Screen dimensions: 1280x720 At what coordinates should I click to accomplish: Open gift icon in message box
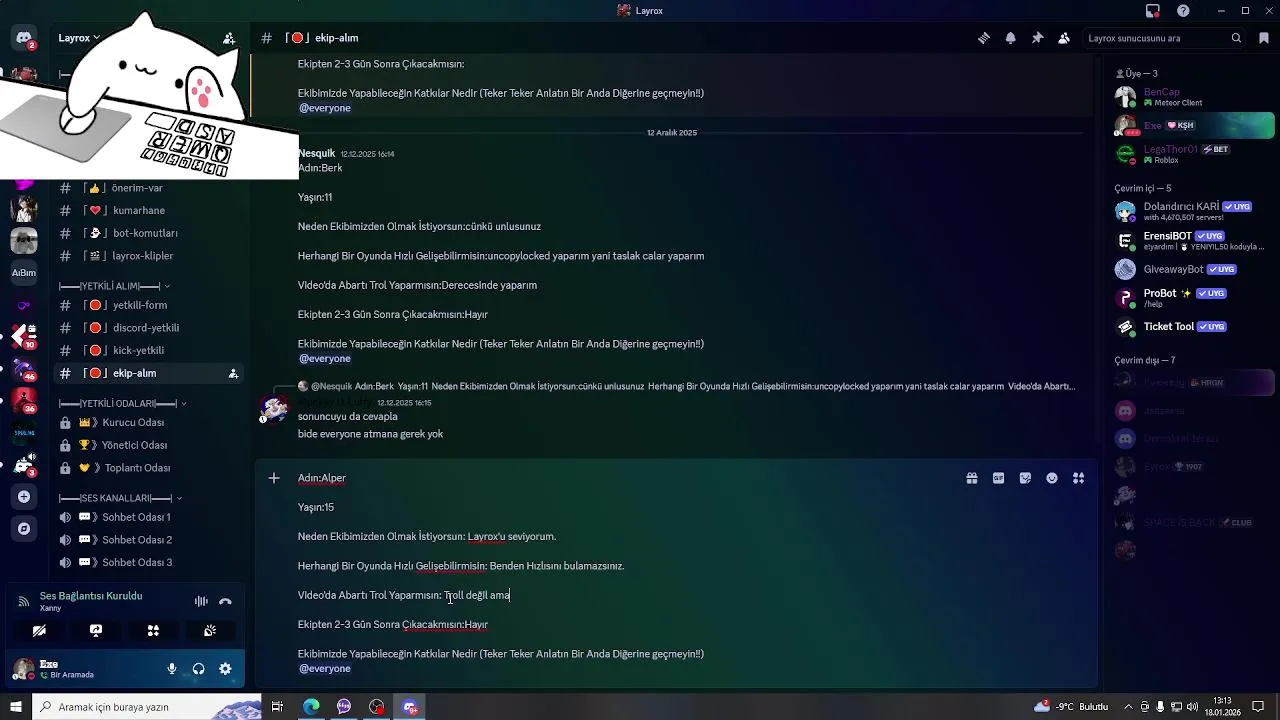[972, 478]
